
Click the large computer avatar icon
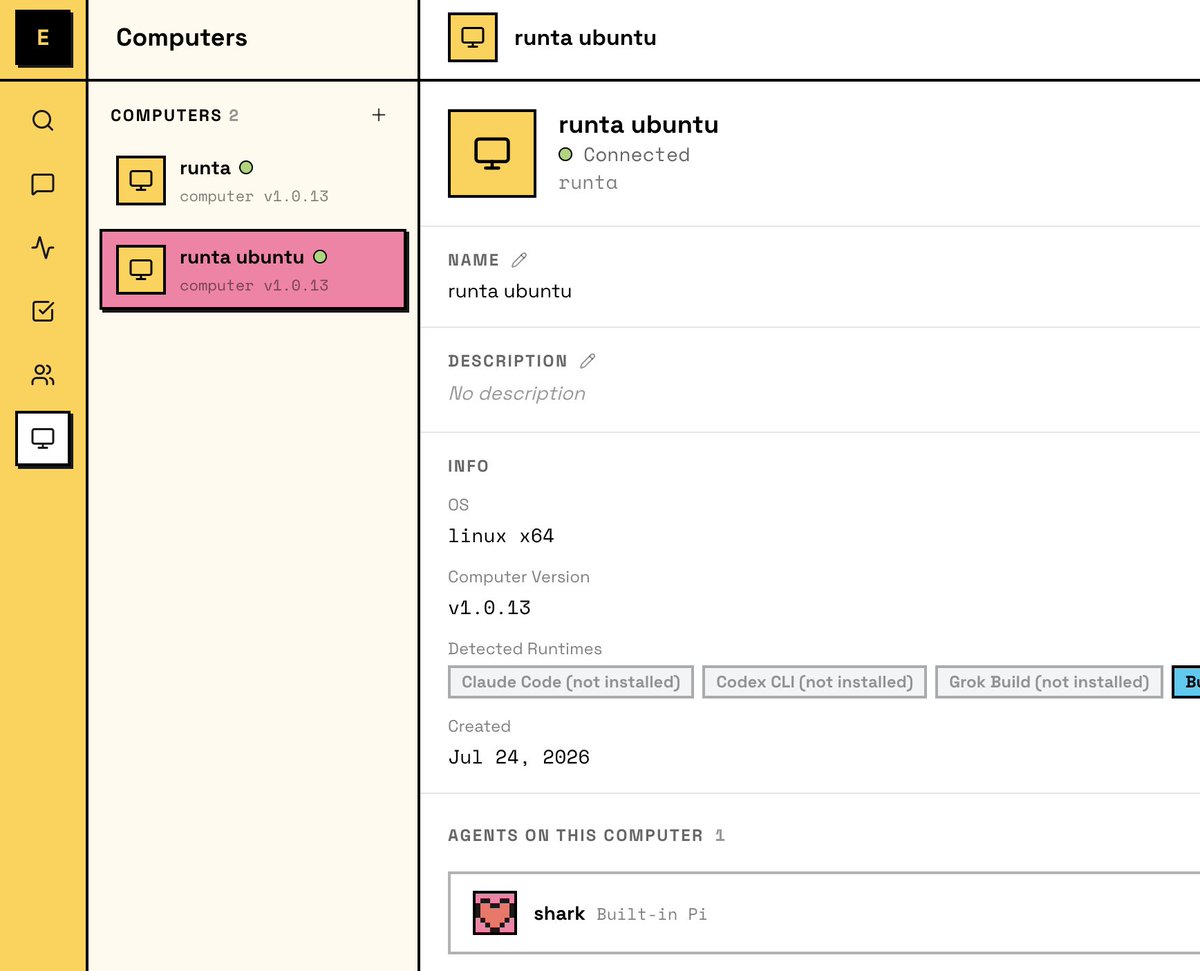click(492, 153)
